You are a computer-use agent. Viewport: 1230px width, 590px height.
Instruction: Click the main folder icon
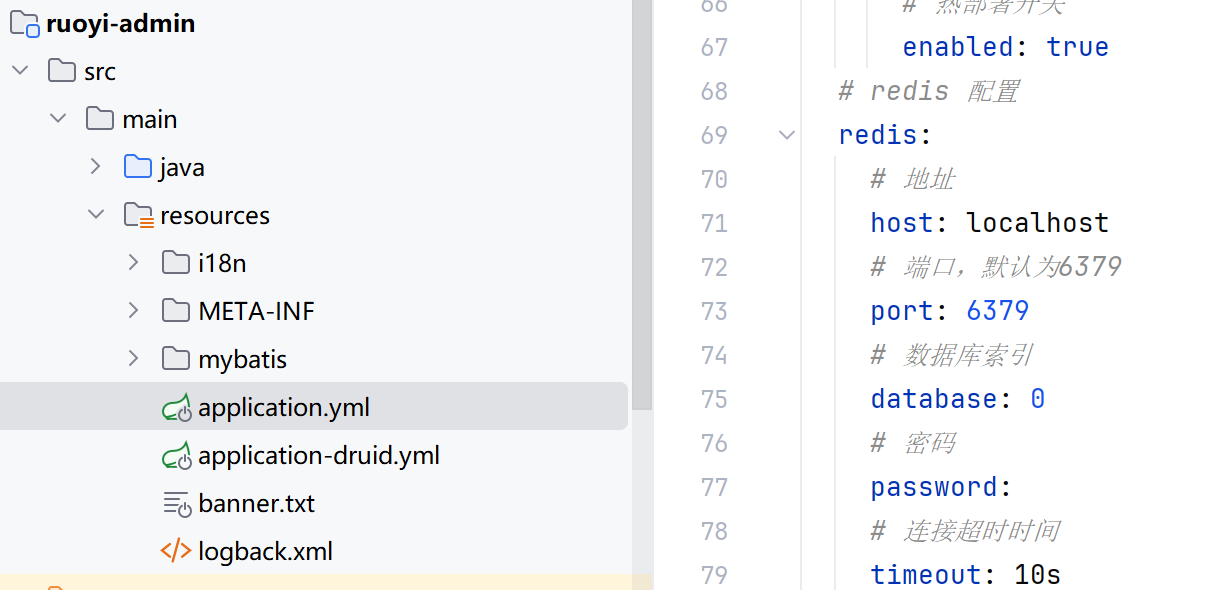coord(100,118)
